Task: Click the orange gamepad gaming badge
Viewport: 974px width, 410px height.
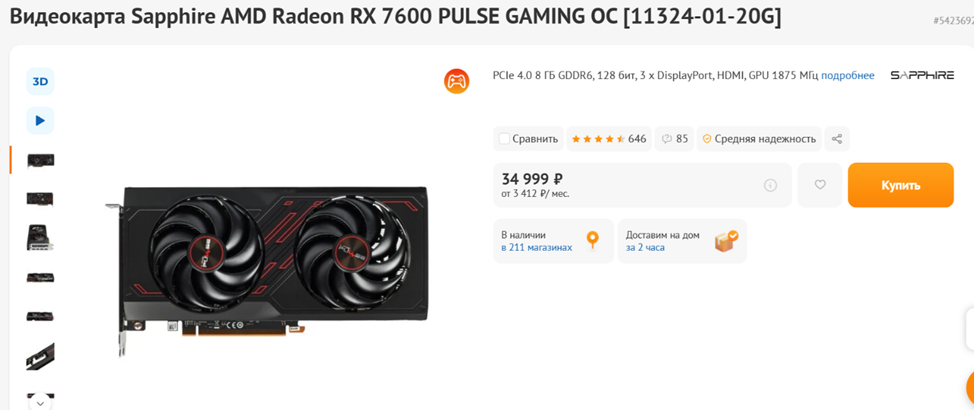Action: (457, 81)
